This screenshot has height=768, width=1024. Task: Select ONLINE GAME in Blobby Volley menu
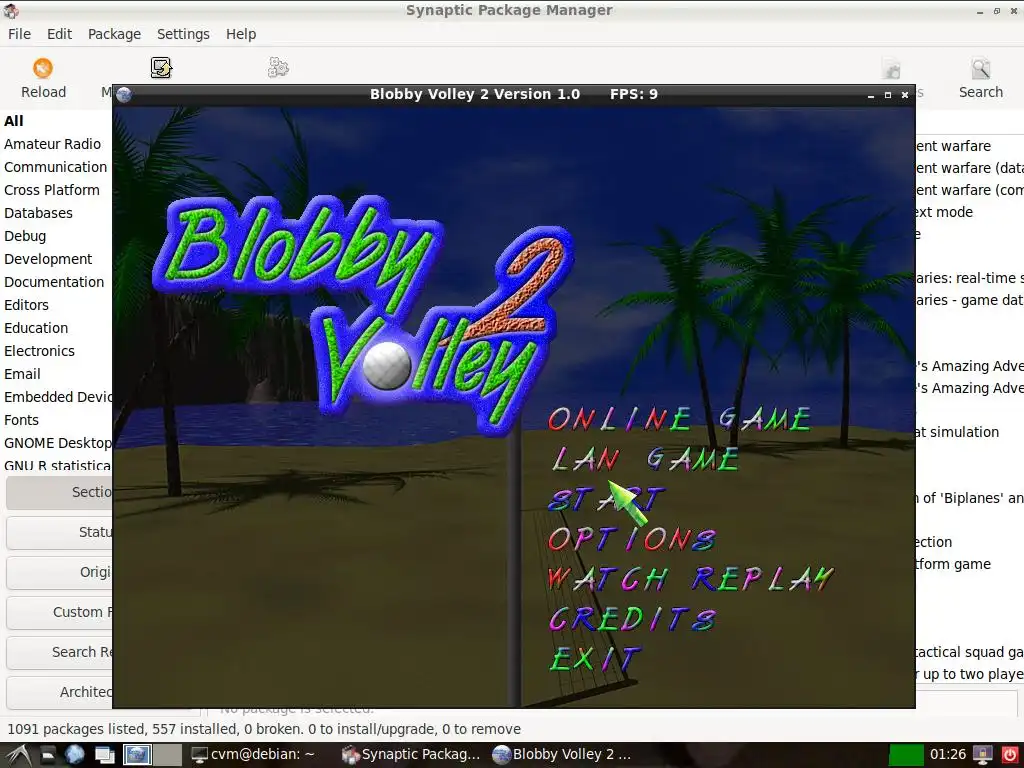coord(679,419)
